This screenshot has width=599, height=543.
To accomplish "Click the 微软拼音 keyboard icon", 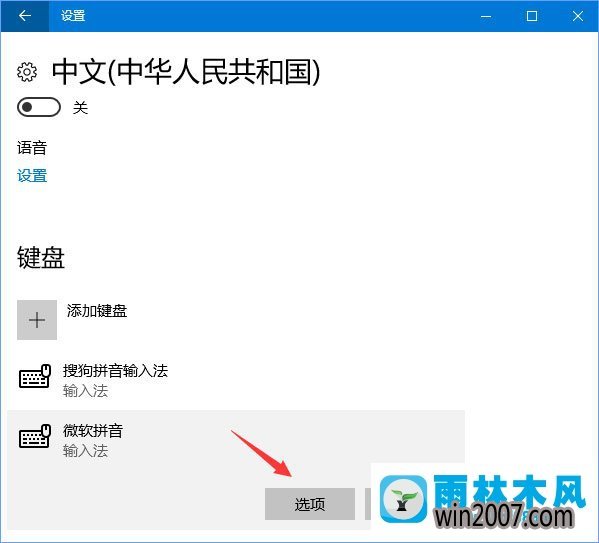I will coord(35,436).
